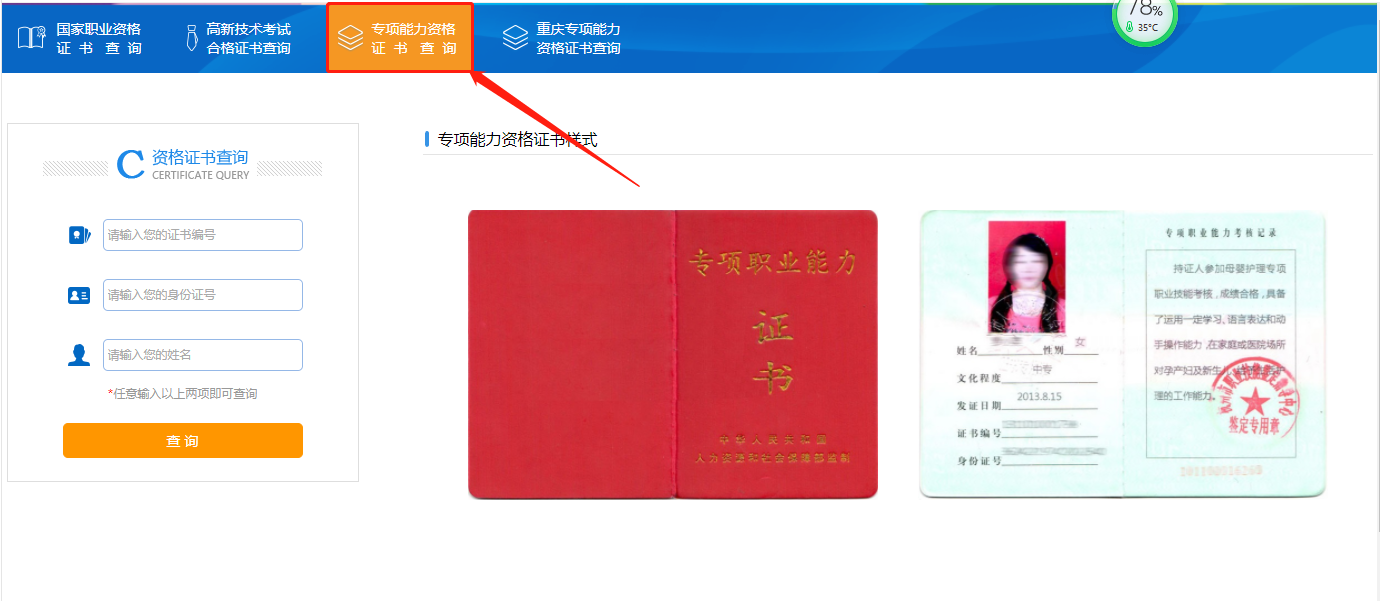1380x601 pixels.
Task: Click the orange 查询 button
Action: (183, 441)
